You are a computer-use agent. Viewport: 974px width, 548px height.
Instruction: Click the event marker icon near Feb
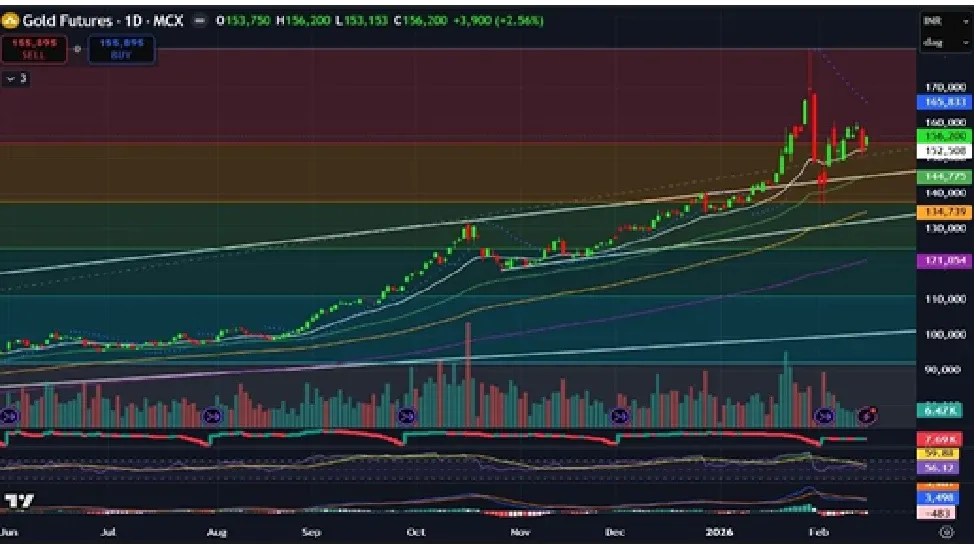pyautogui.click(x=825, y=416)
